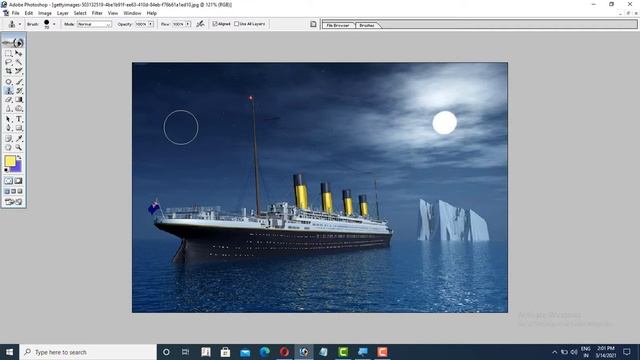
Task: Open the Flow slider arrow
Action: tap(188, 24)
